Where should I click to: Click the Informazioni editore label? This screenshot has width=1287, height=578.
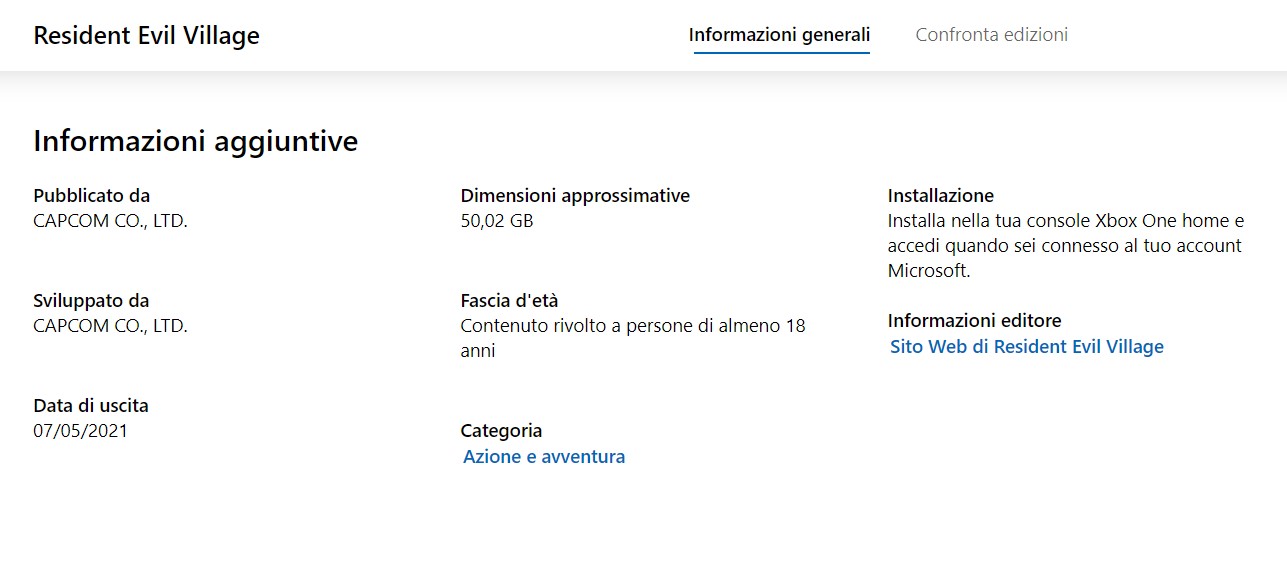click(975, 321)
